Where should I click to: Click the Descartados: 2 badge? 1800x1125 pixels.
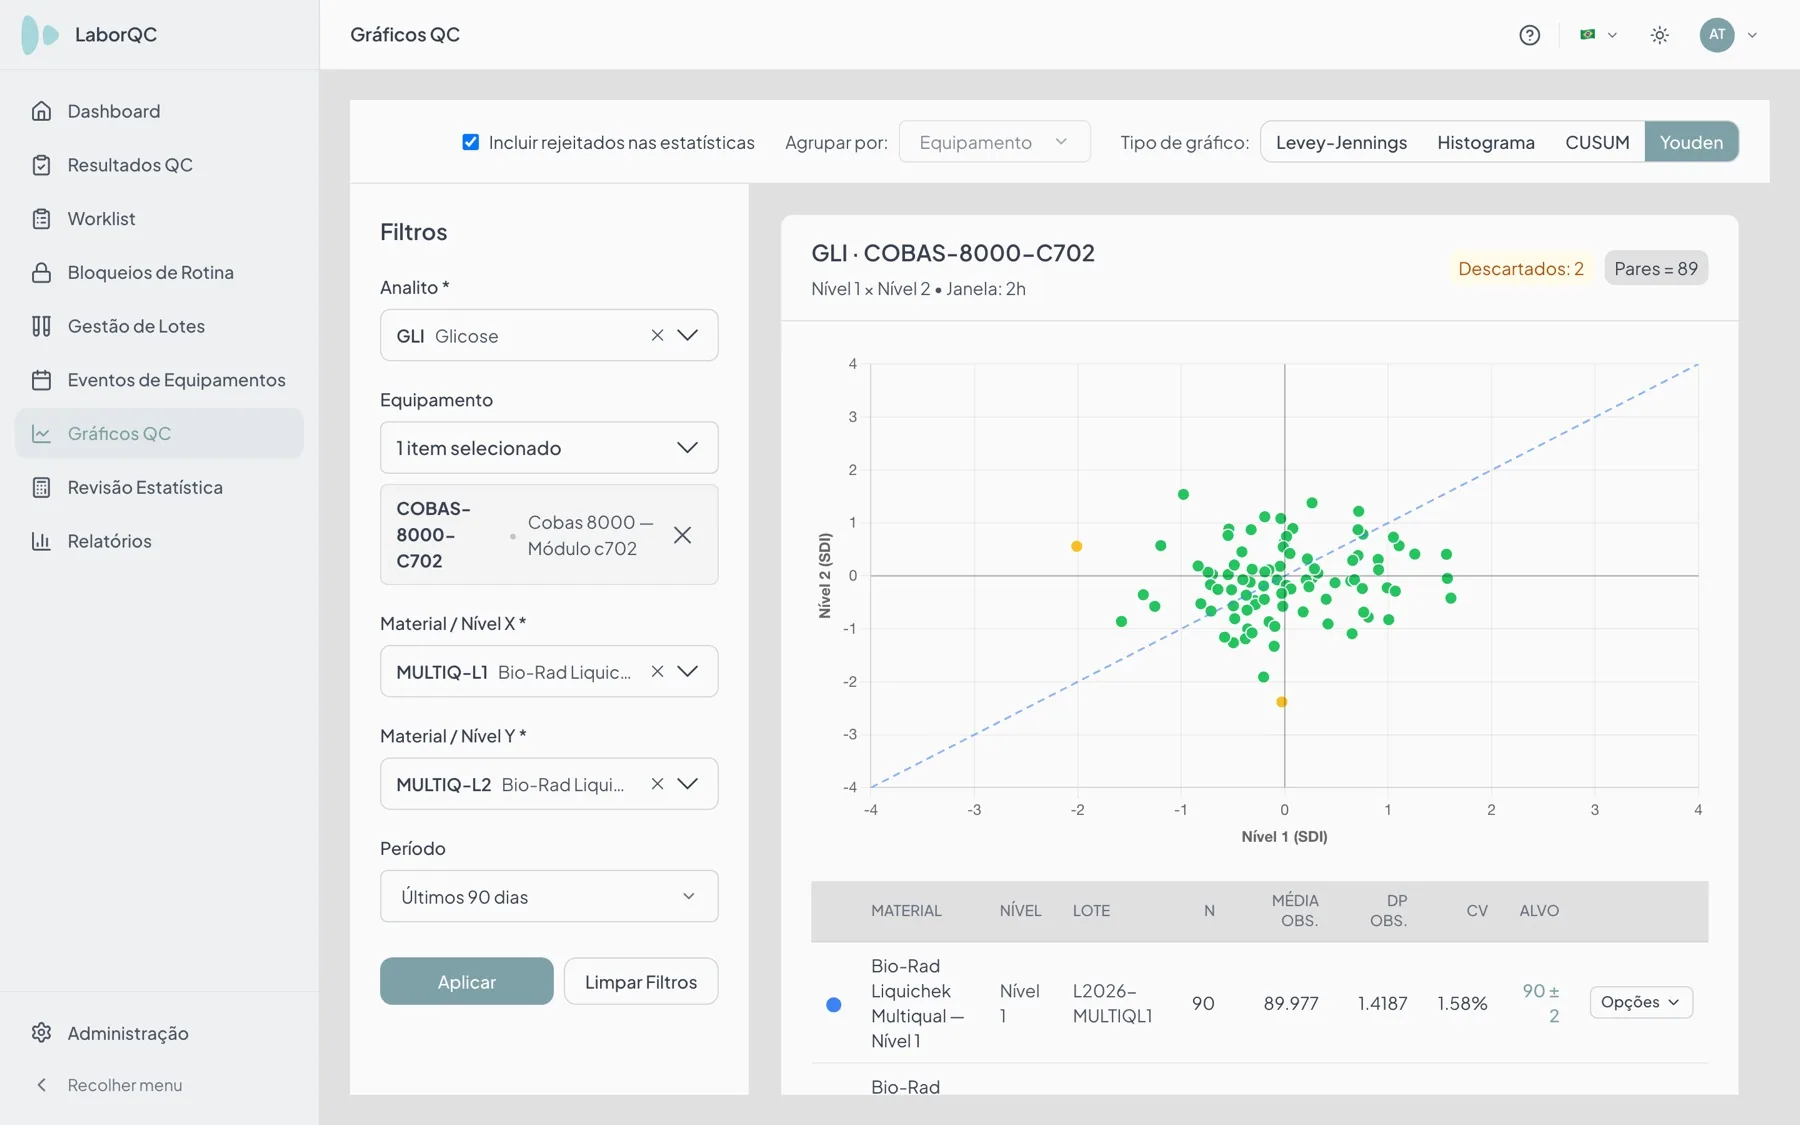1521,269
